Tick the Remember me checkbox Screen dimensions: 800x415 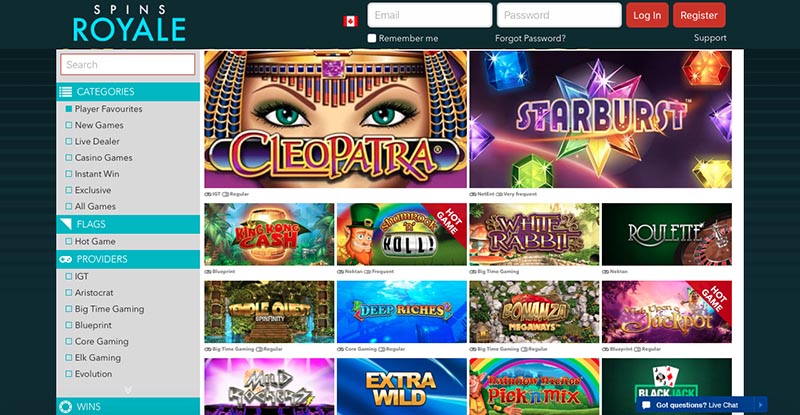[x=372, y=38]
